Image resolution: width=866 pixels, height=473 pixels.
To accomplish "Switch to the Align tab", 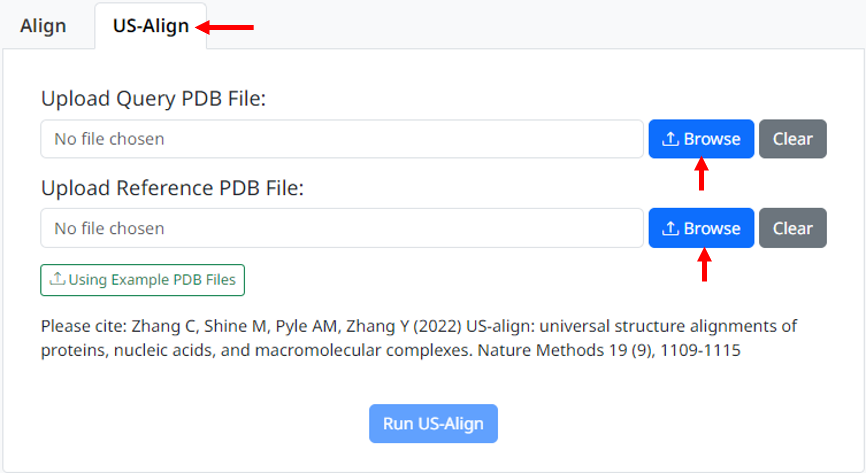I will click(43, 26).
